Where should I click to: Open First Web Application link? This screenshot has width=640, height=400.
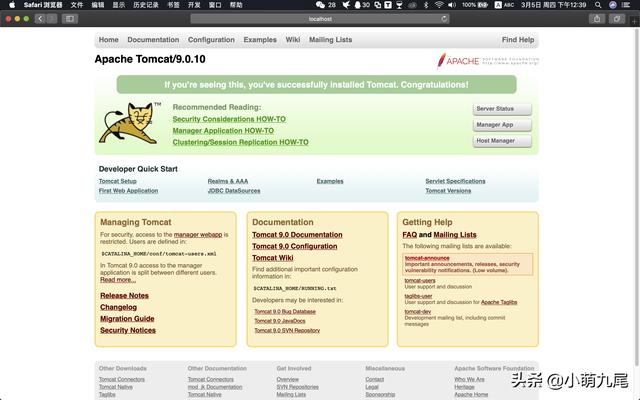(128, 191)
